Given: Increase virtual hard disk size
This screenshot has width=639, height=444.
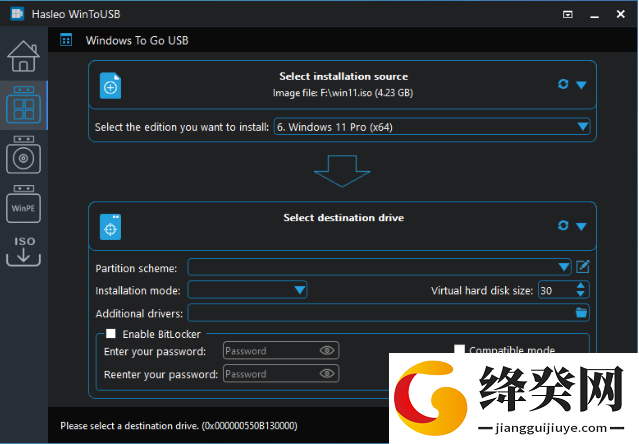Looking at the screenshot, I should pos(581,285).
